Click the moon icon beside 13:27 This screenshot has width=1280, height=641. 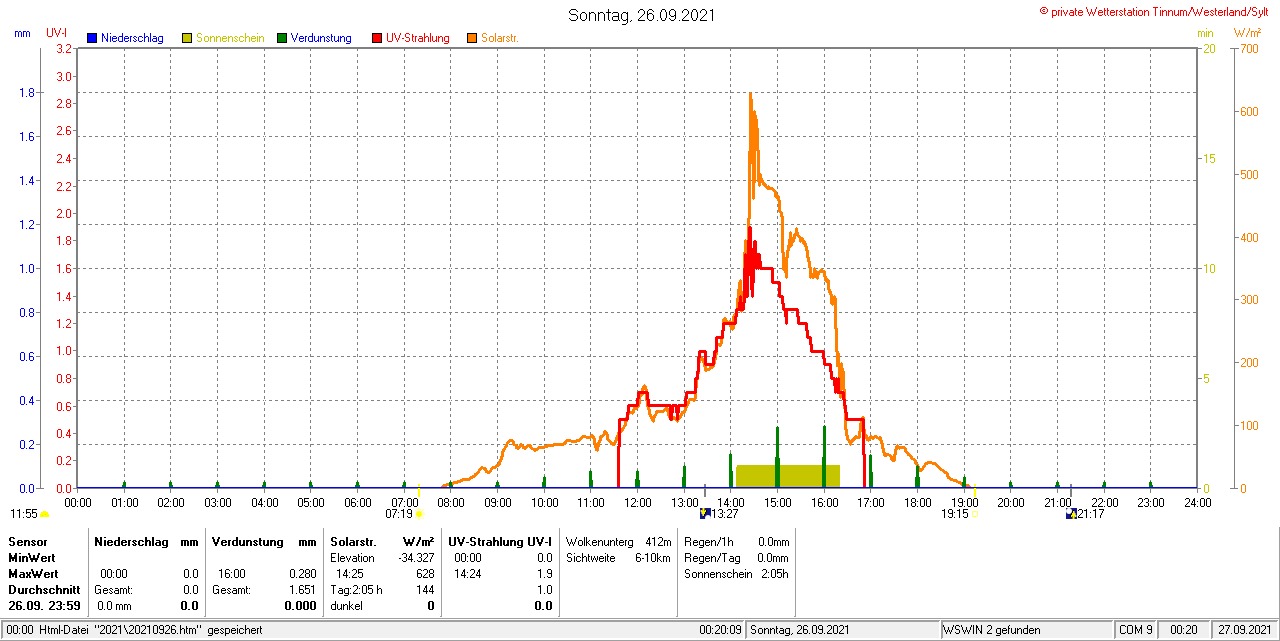(x=705, y=514)
